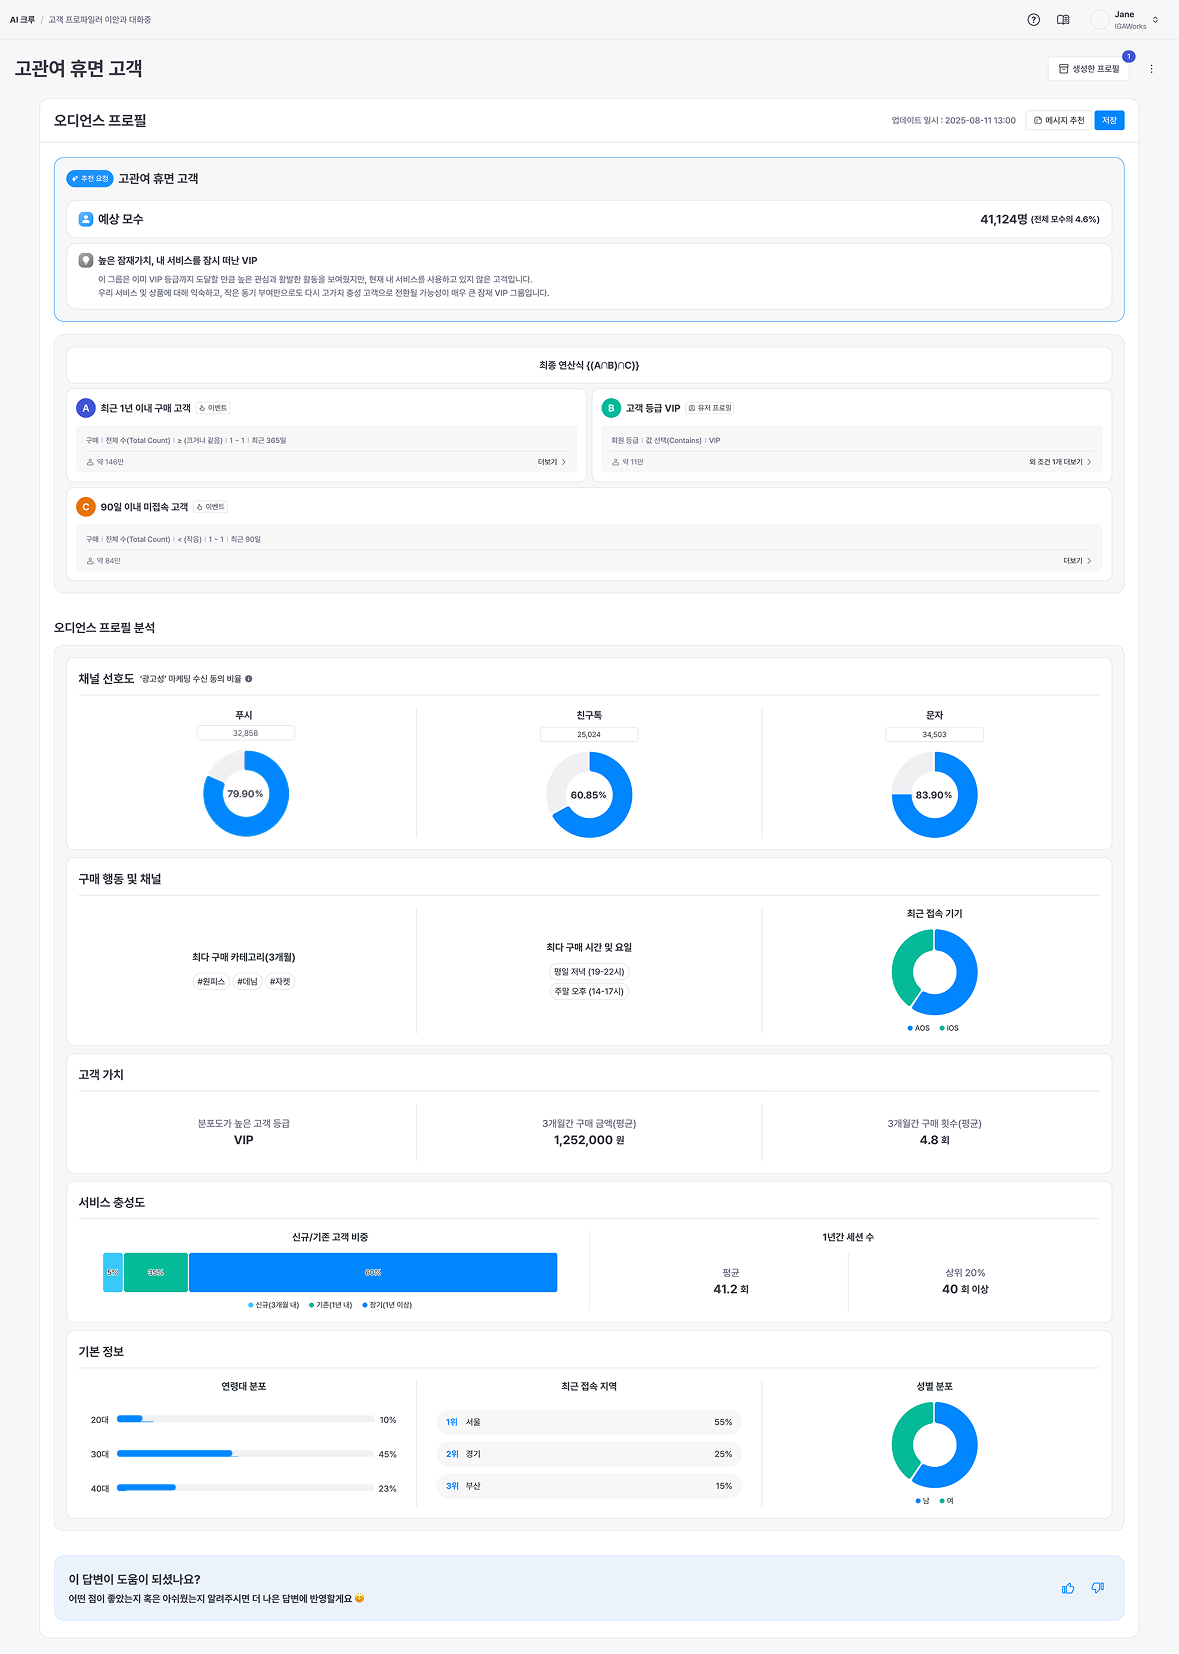This screenshot has height=1654, width=1179.
Task: Click the three-dot more options icon
Action: (x=1151, y=69)
